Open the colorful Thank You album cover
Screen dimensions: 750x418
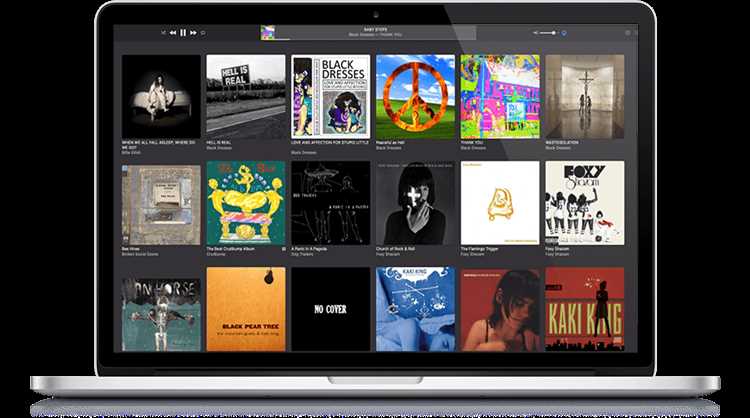point(500,97)
